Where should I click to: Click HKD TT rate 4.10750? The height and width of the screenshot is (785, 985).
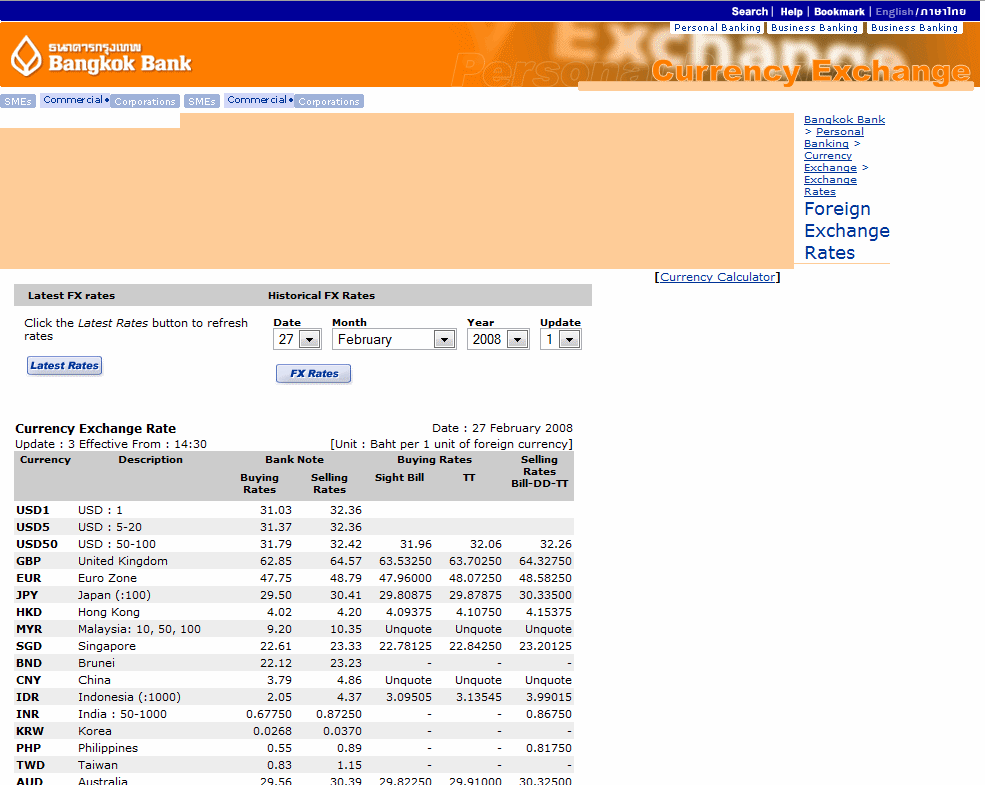coord(479,612)
